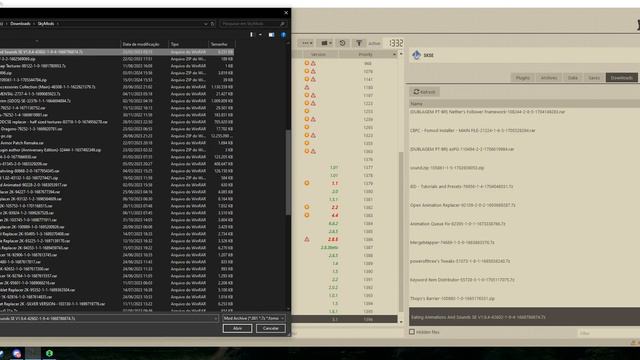Open the green circular icon on the taskbar
This screenshot has width=640, height=360.
[x=49, y=353]
